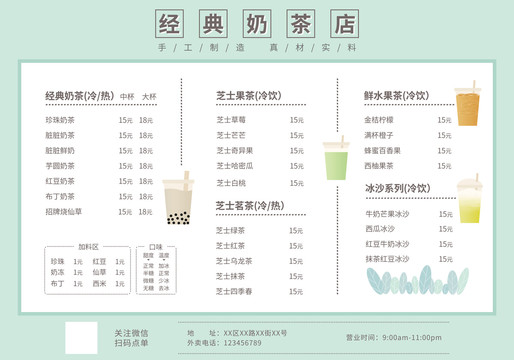This screenshot has height=360, width=514.
Task: Click the '芝士绿茶' menu item
Action: click(230, 230)
